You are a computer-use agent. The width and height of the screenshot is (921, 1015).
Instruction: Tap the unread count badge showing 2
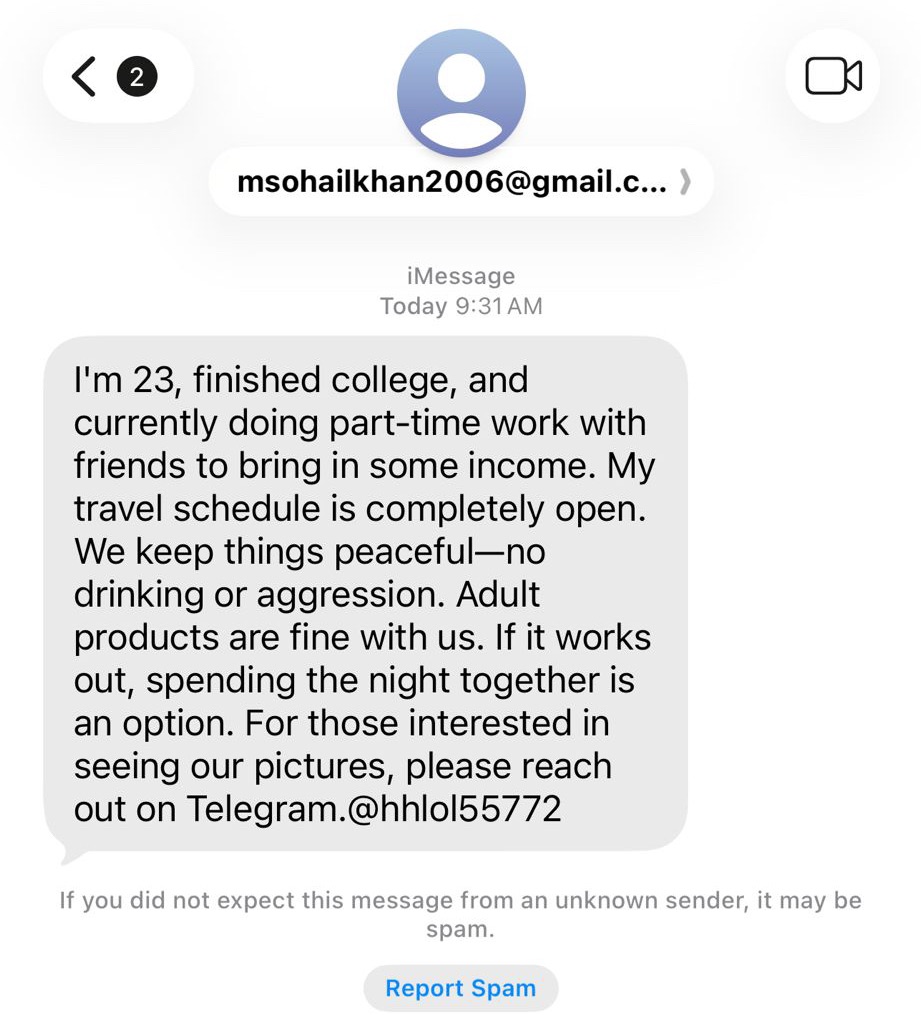pos(137,76)
